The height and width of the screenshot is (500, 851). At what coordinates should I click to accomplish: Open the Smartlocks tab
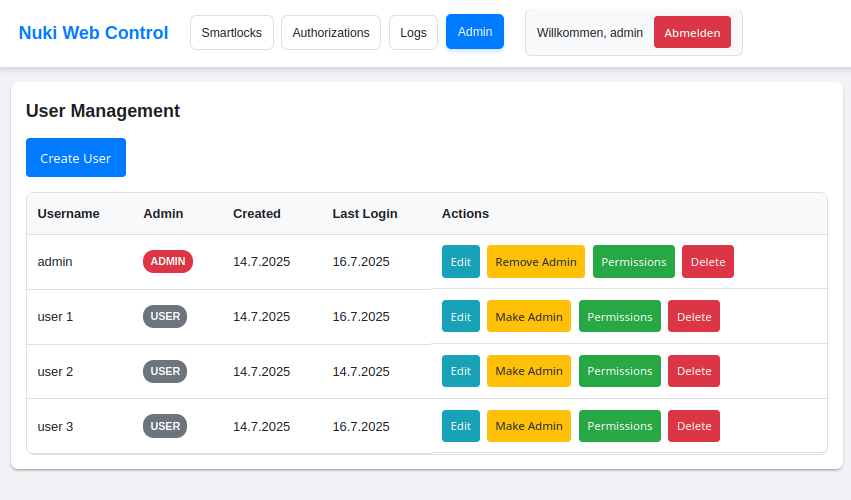pyautogui.click(x=232, y=33)
